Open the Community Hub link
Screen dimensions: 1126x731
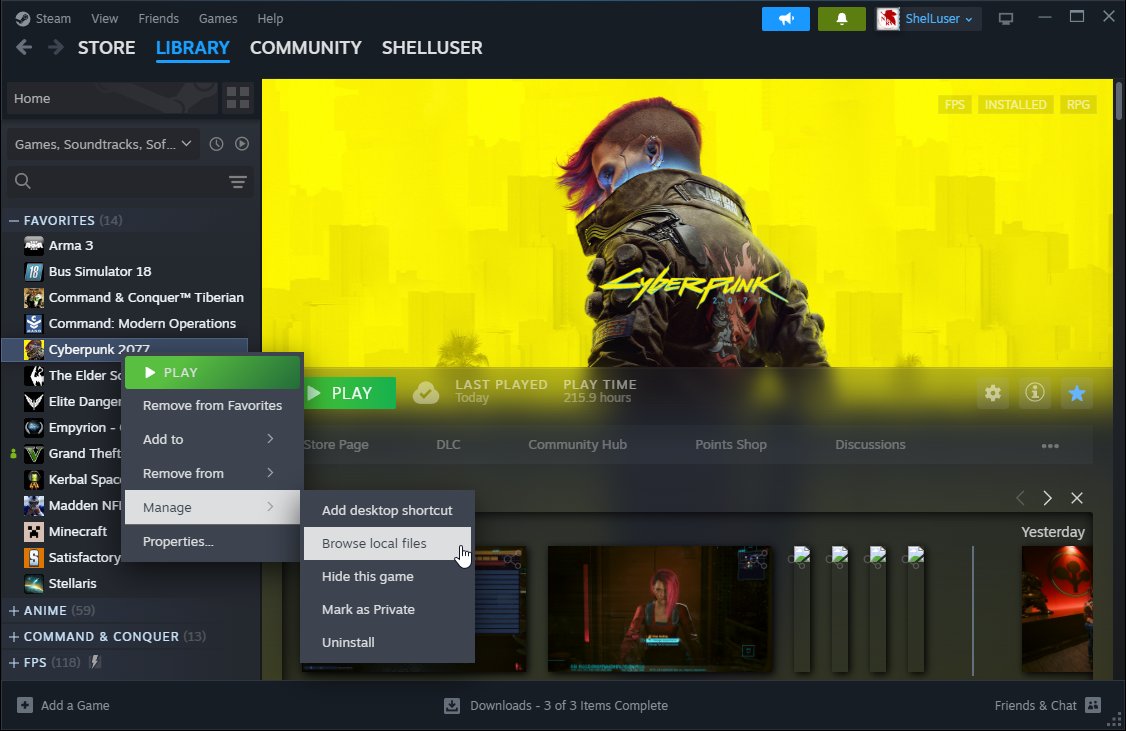(x=577, y=444)
